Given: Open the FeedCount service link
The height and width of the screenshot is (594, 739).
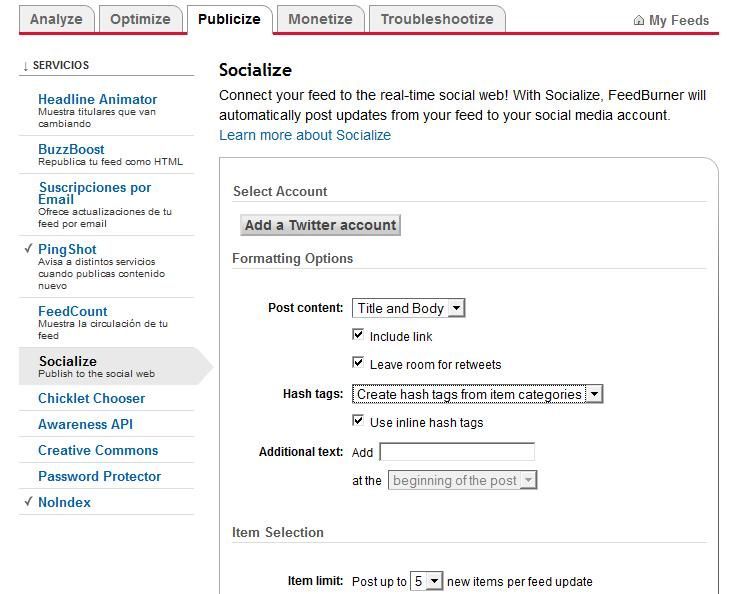Looking at the screenshot, I should 73,311.
